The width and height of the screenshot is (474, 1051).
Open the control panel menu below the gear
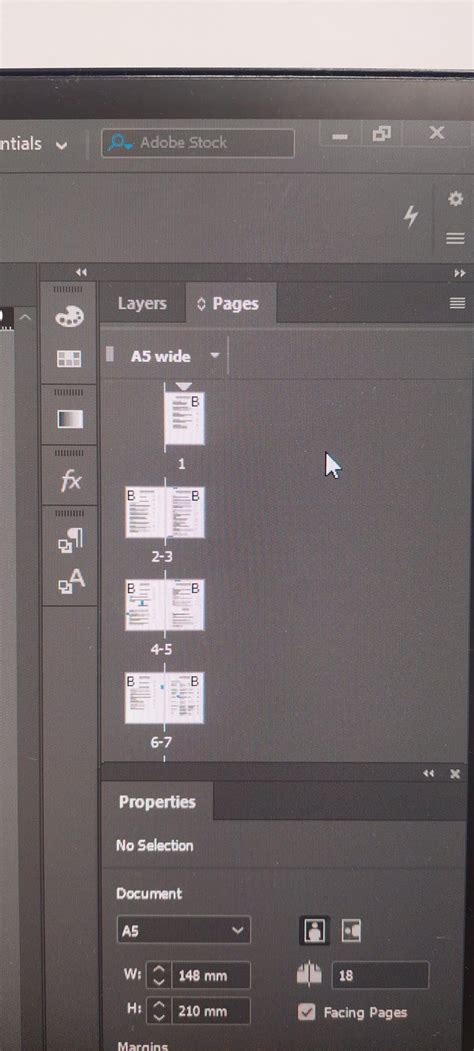pos(455,238)
